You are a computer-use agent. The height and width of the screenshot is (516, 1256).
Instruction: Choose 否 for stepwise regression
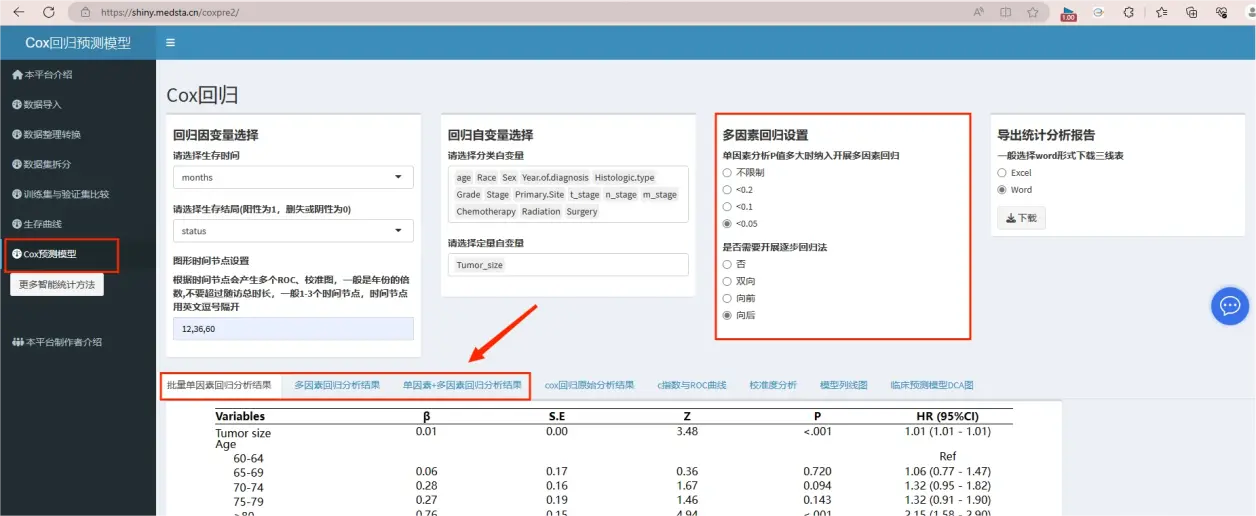727,264
